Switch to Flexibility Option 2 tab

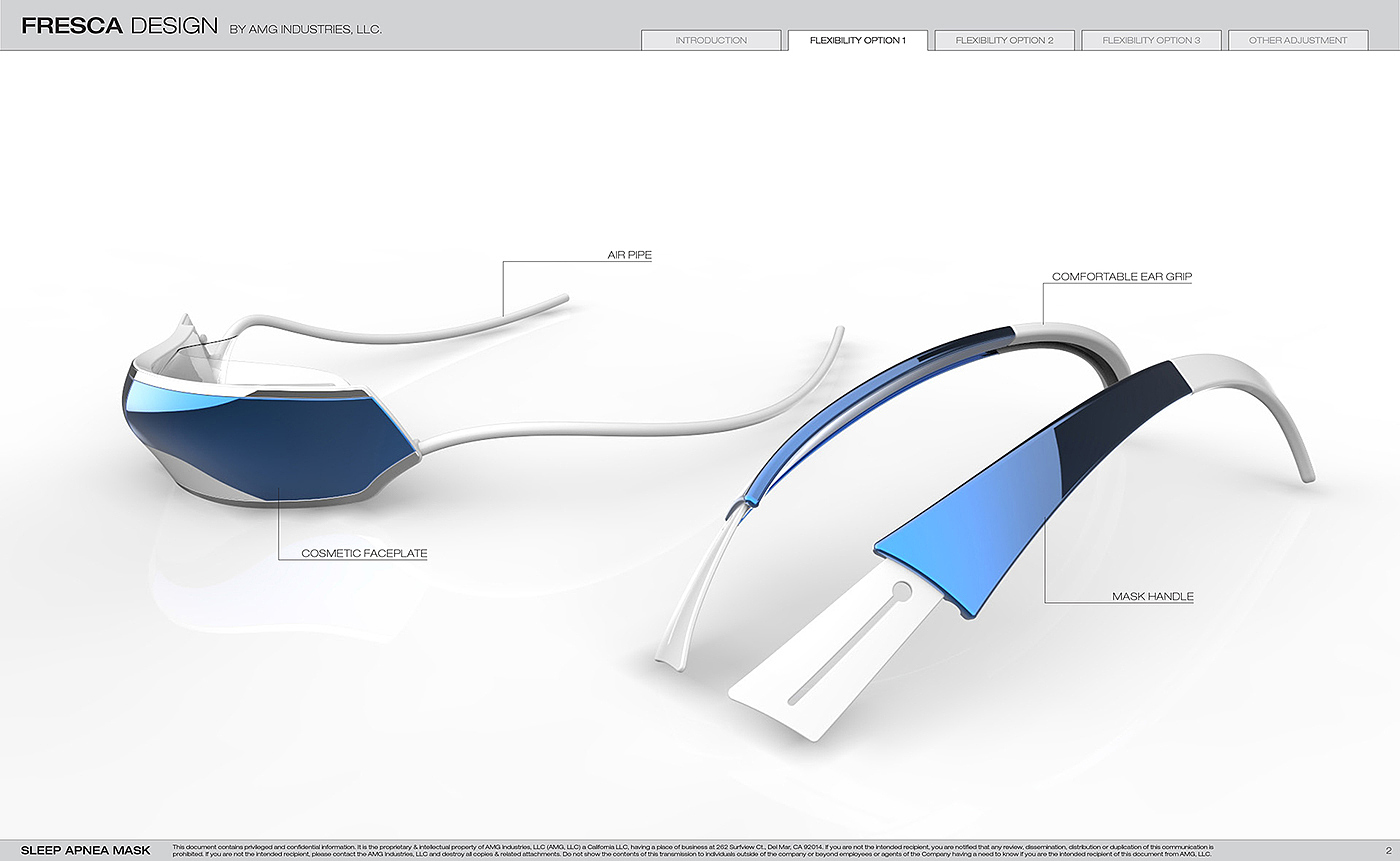[x=1004, y=41]
